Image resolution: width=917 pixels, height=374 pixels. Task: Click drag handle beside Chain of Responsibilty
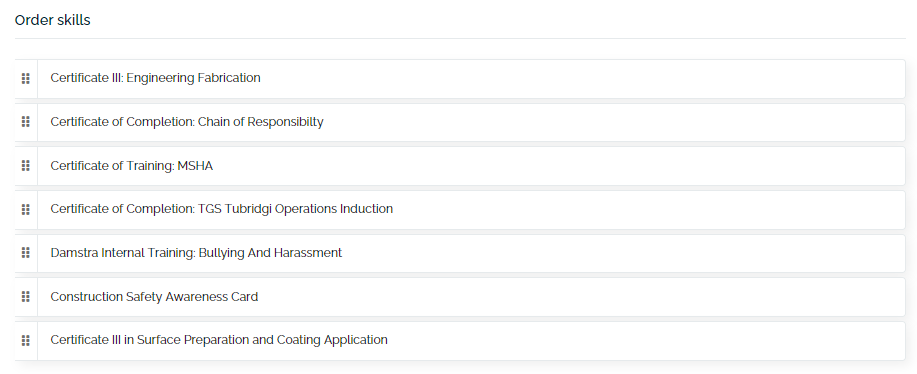coord(26,122)
